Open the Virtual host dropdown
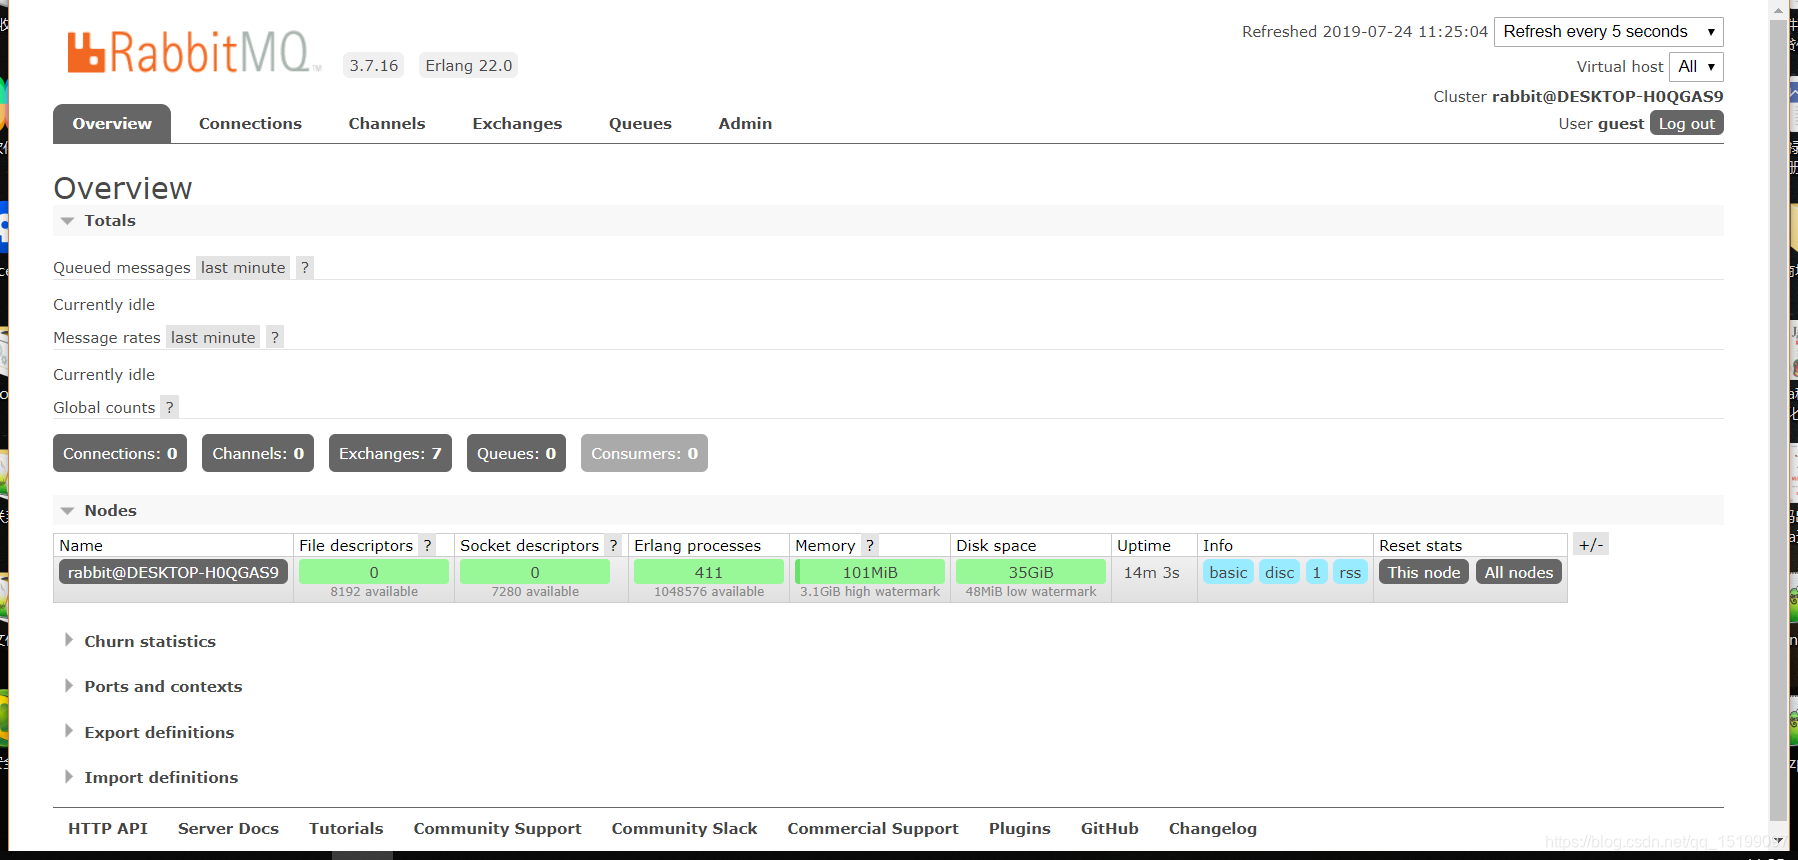Viewport: 1798px width, 860px height. 1697,67
